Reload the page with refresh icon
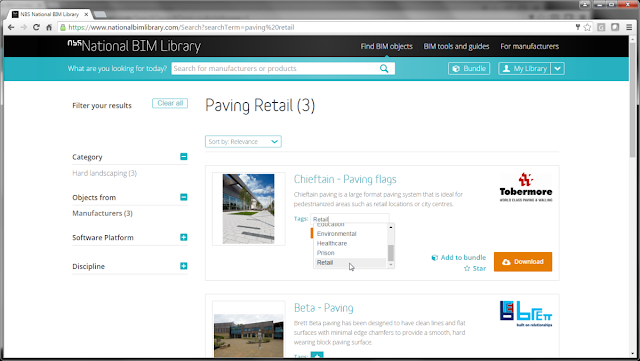 [x=36, y=27]
